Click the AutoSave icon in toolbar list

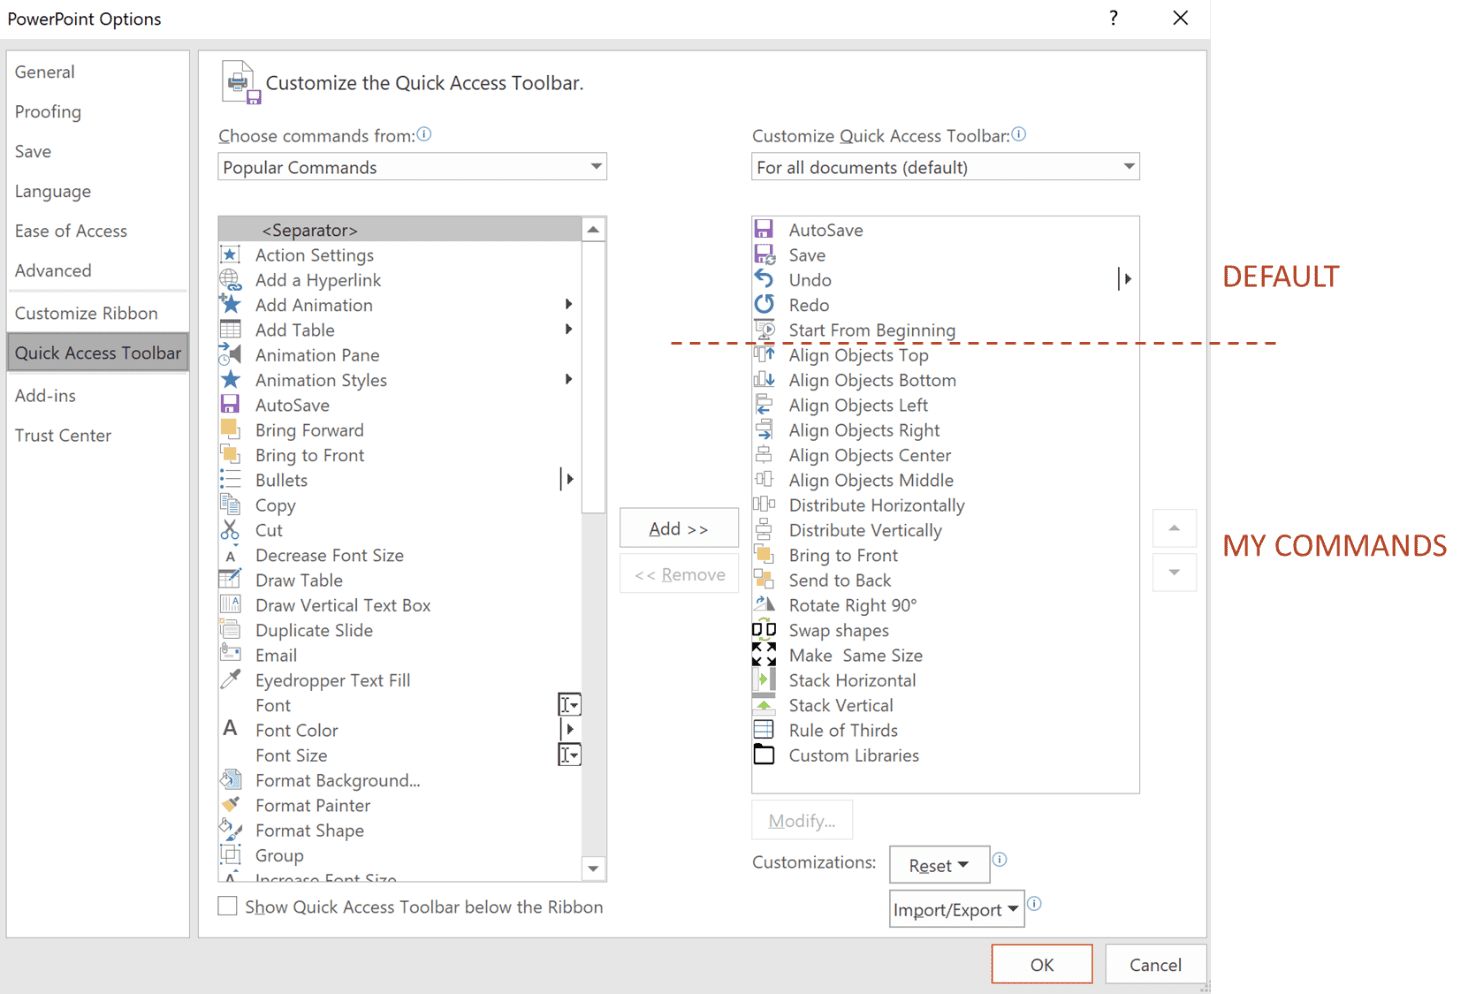point(764,230)
